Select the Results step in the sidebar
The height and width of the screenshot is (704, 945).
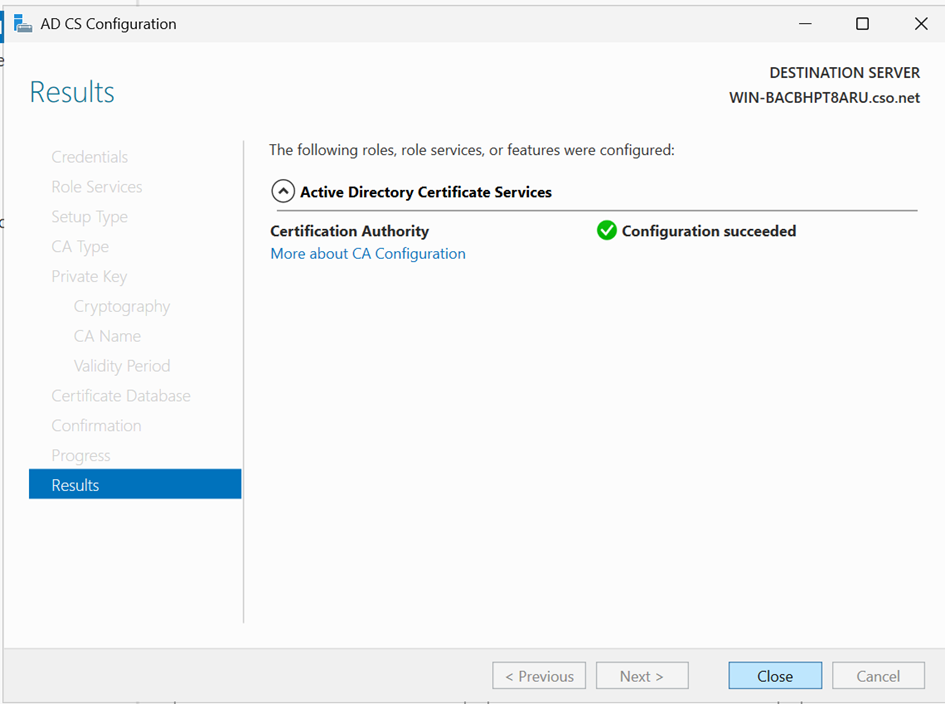76,485
